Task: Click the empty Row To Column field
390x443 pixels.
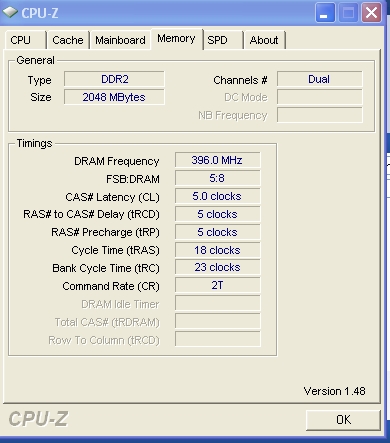Action: [218, 340]
